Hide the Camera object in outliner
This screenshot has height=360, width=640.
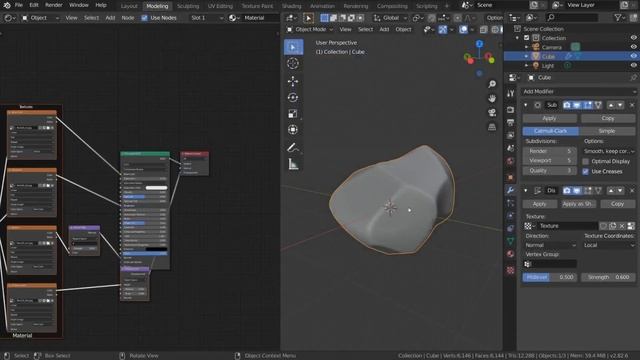point(633,47)
